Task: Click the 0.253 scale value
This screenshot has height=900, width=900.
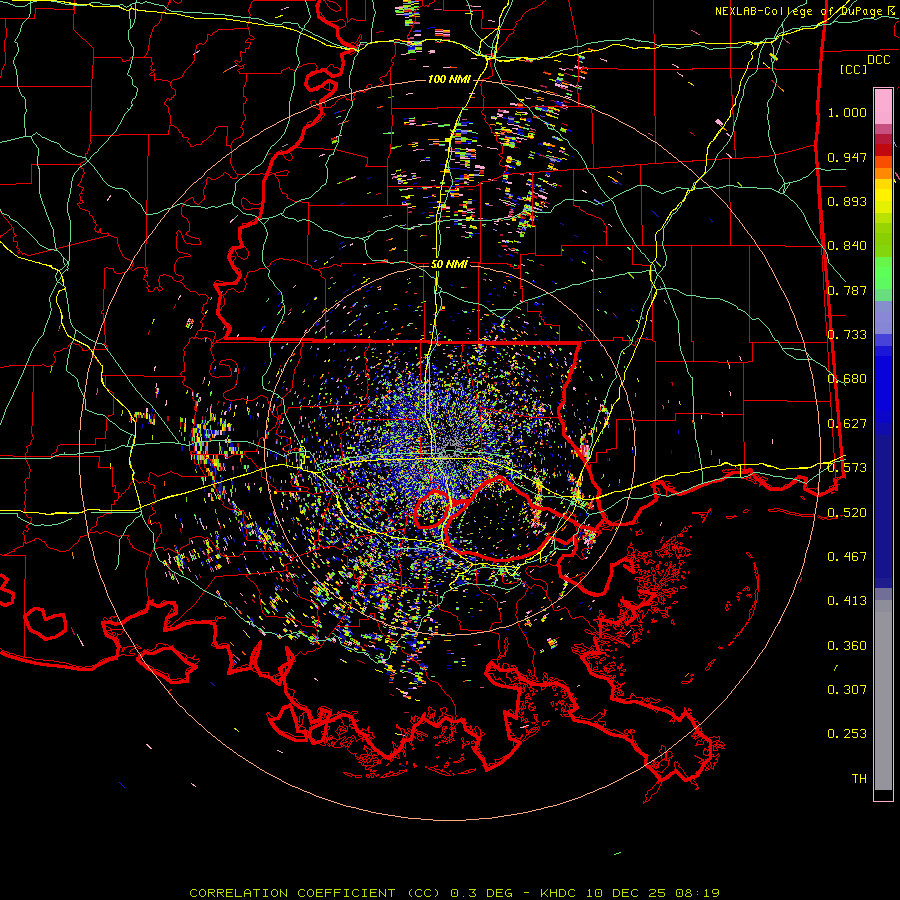Action: [847, 734]
